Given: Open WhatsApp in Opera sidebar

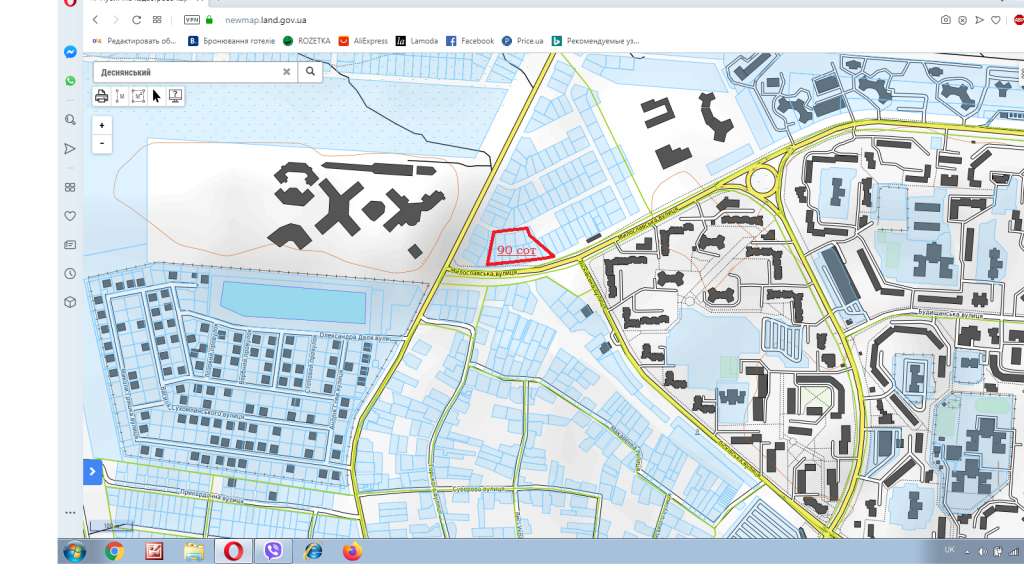Looking at the screenshot, I should [71, 81].
